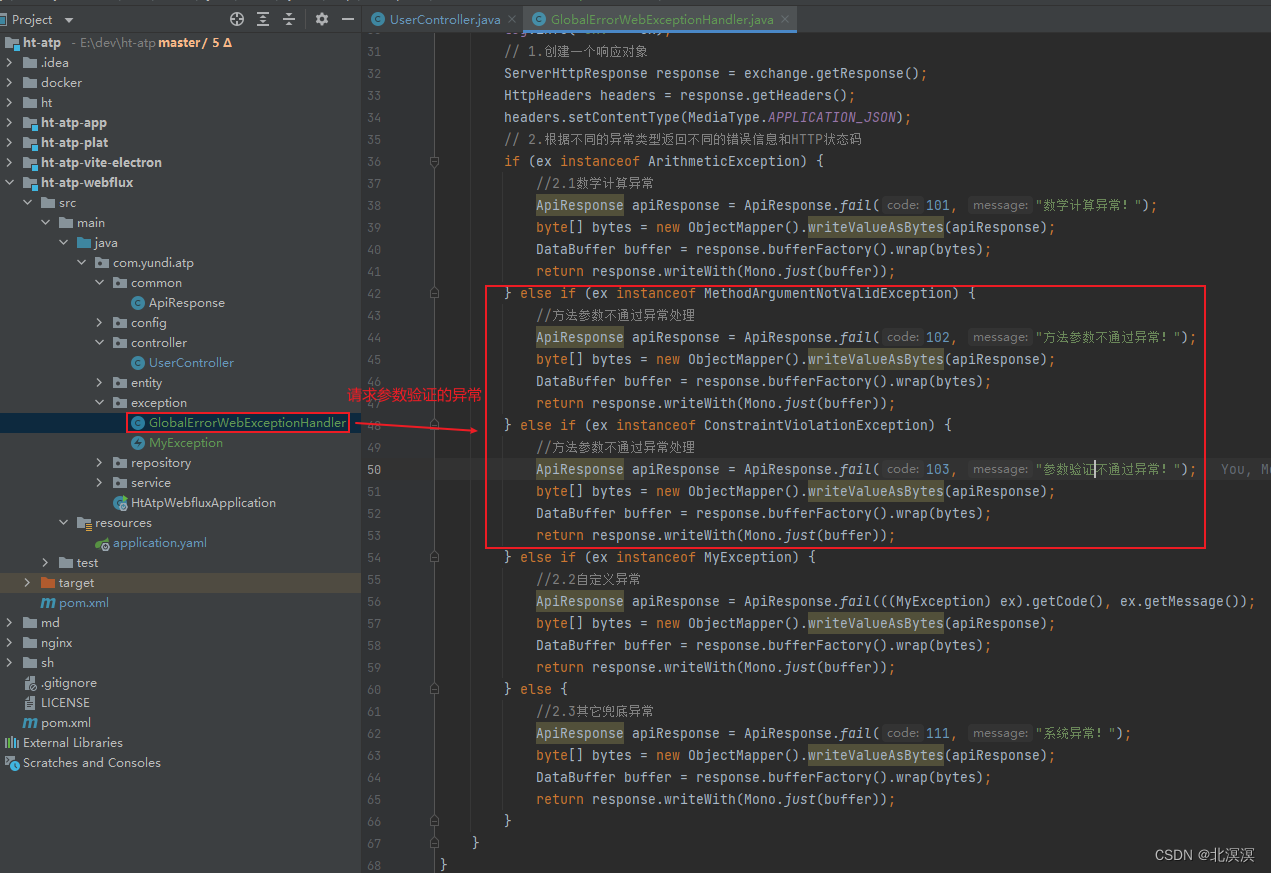Image resolution: width=1271 pixels, height=873 pixels.
Task: Expand the docker folder
Action: coord(10,83)
